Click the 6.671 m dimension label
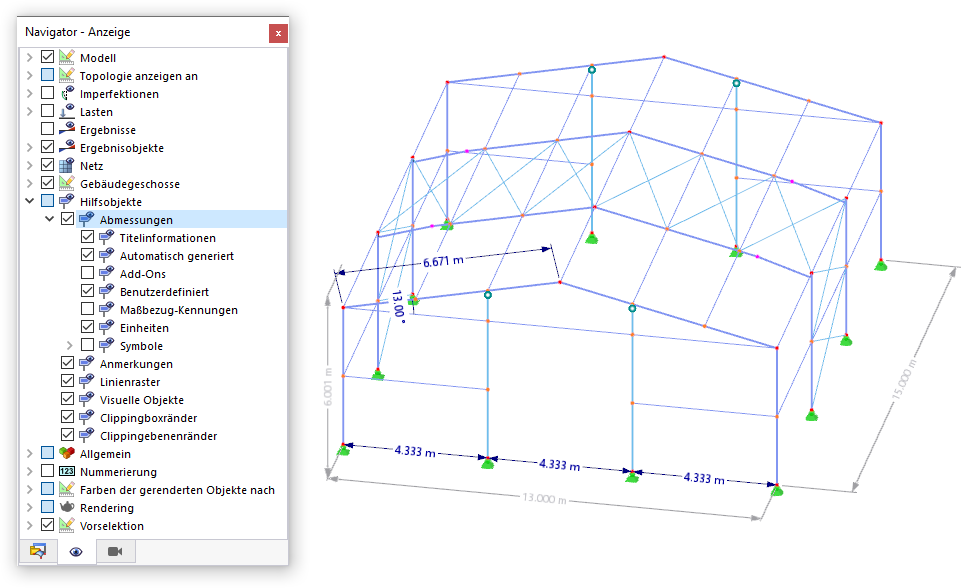 (443, 261)
